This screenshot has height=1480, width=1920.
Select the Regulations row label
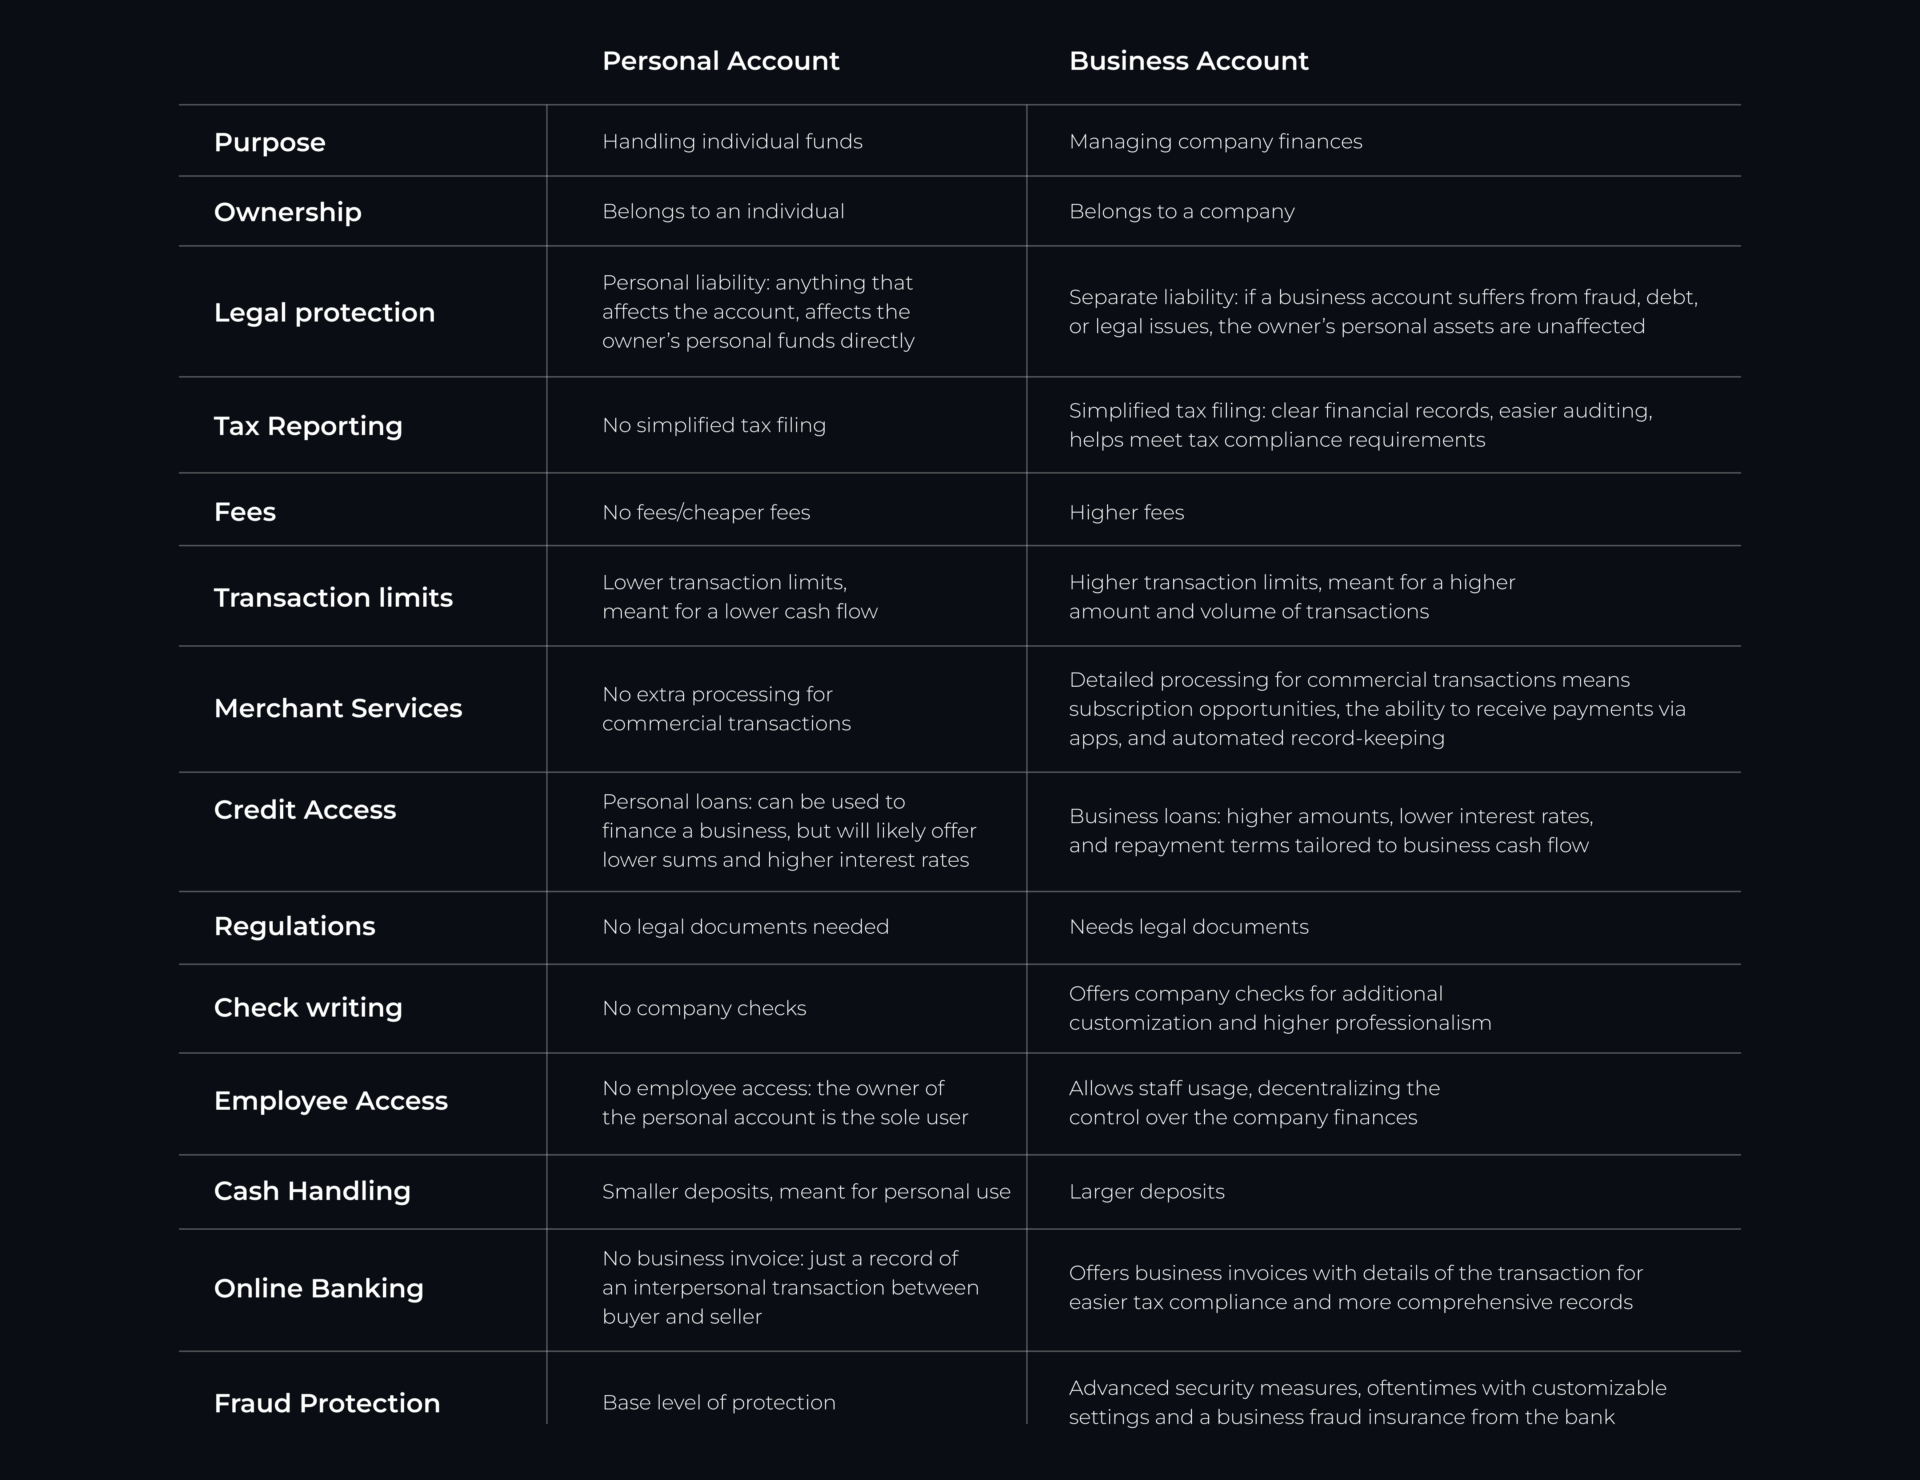[x=294, y=926]
